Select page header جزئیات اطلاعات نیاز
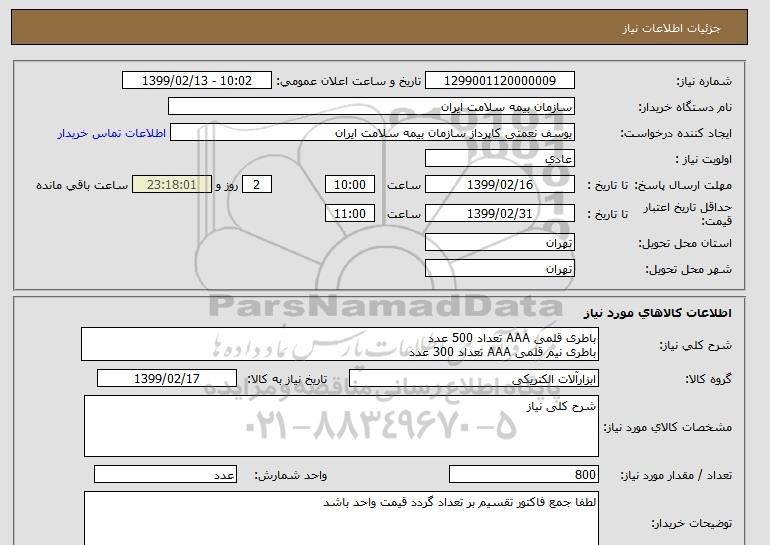The image size is (770, 545). pyautogui.click(x=671, y=28)
